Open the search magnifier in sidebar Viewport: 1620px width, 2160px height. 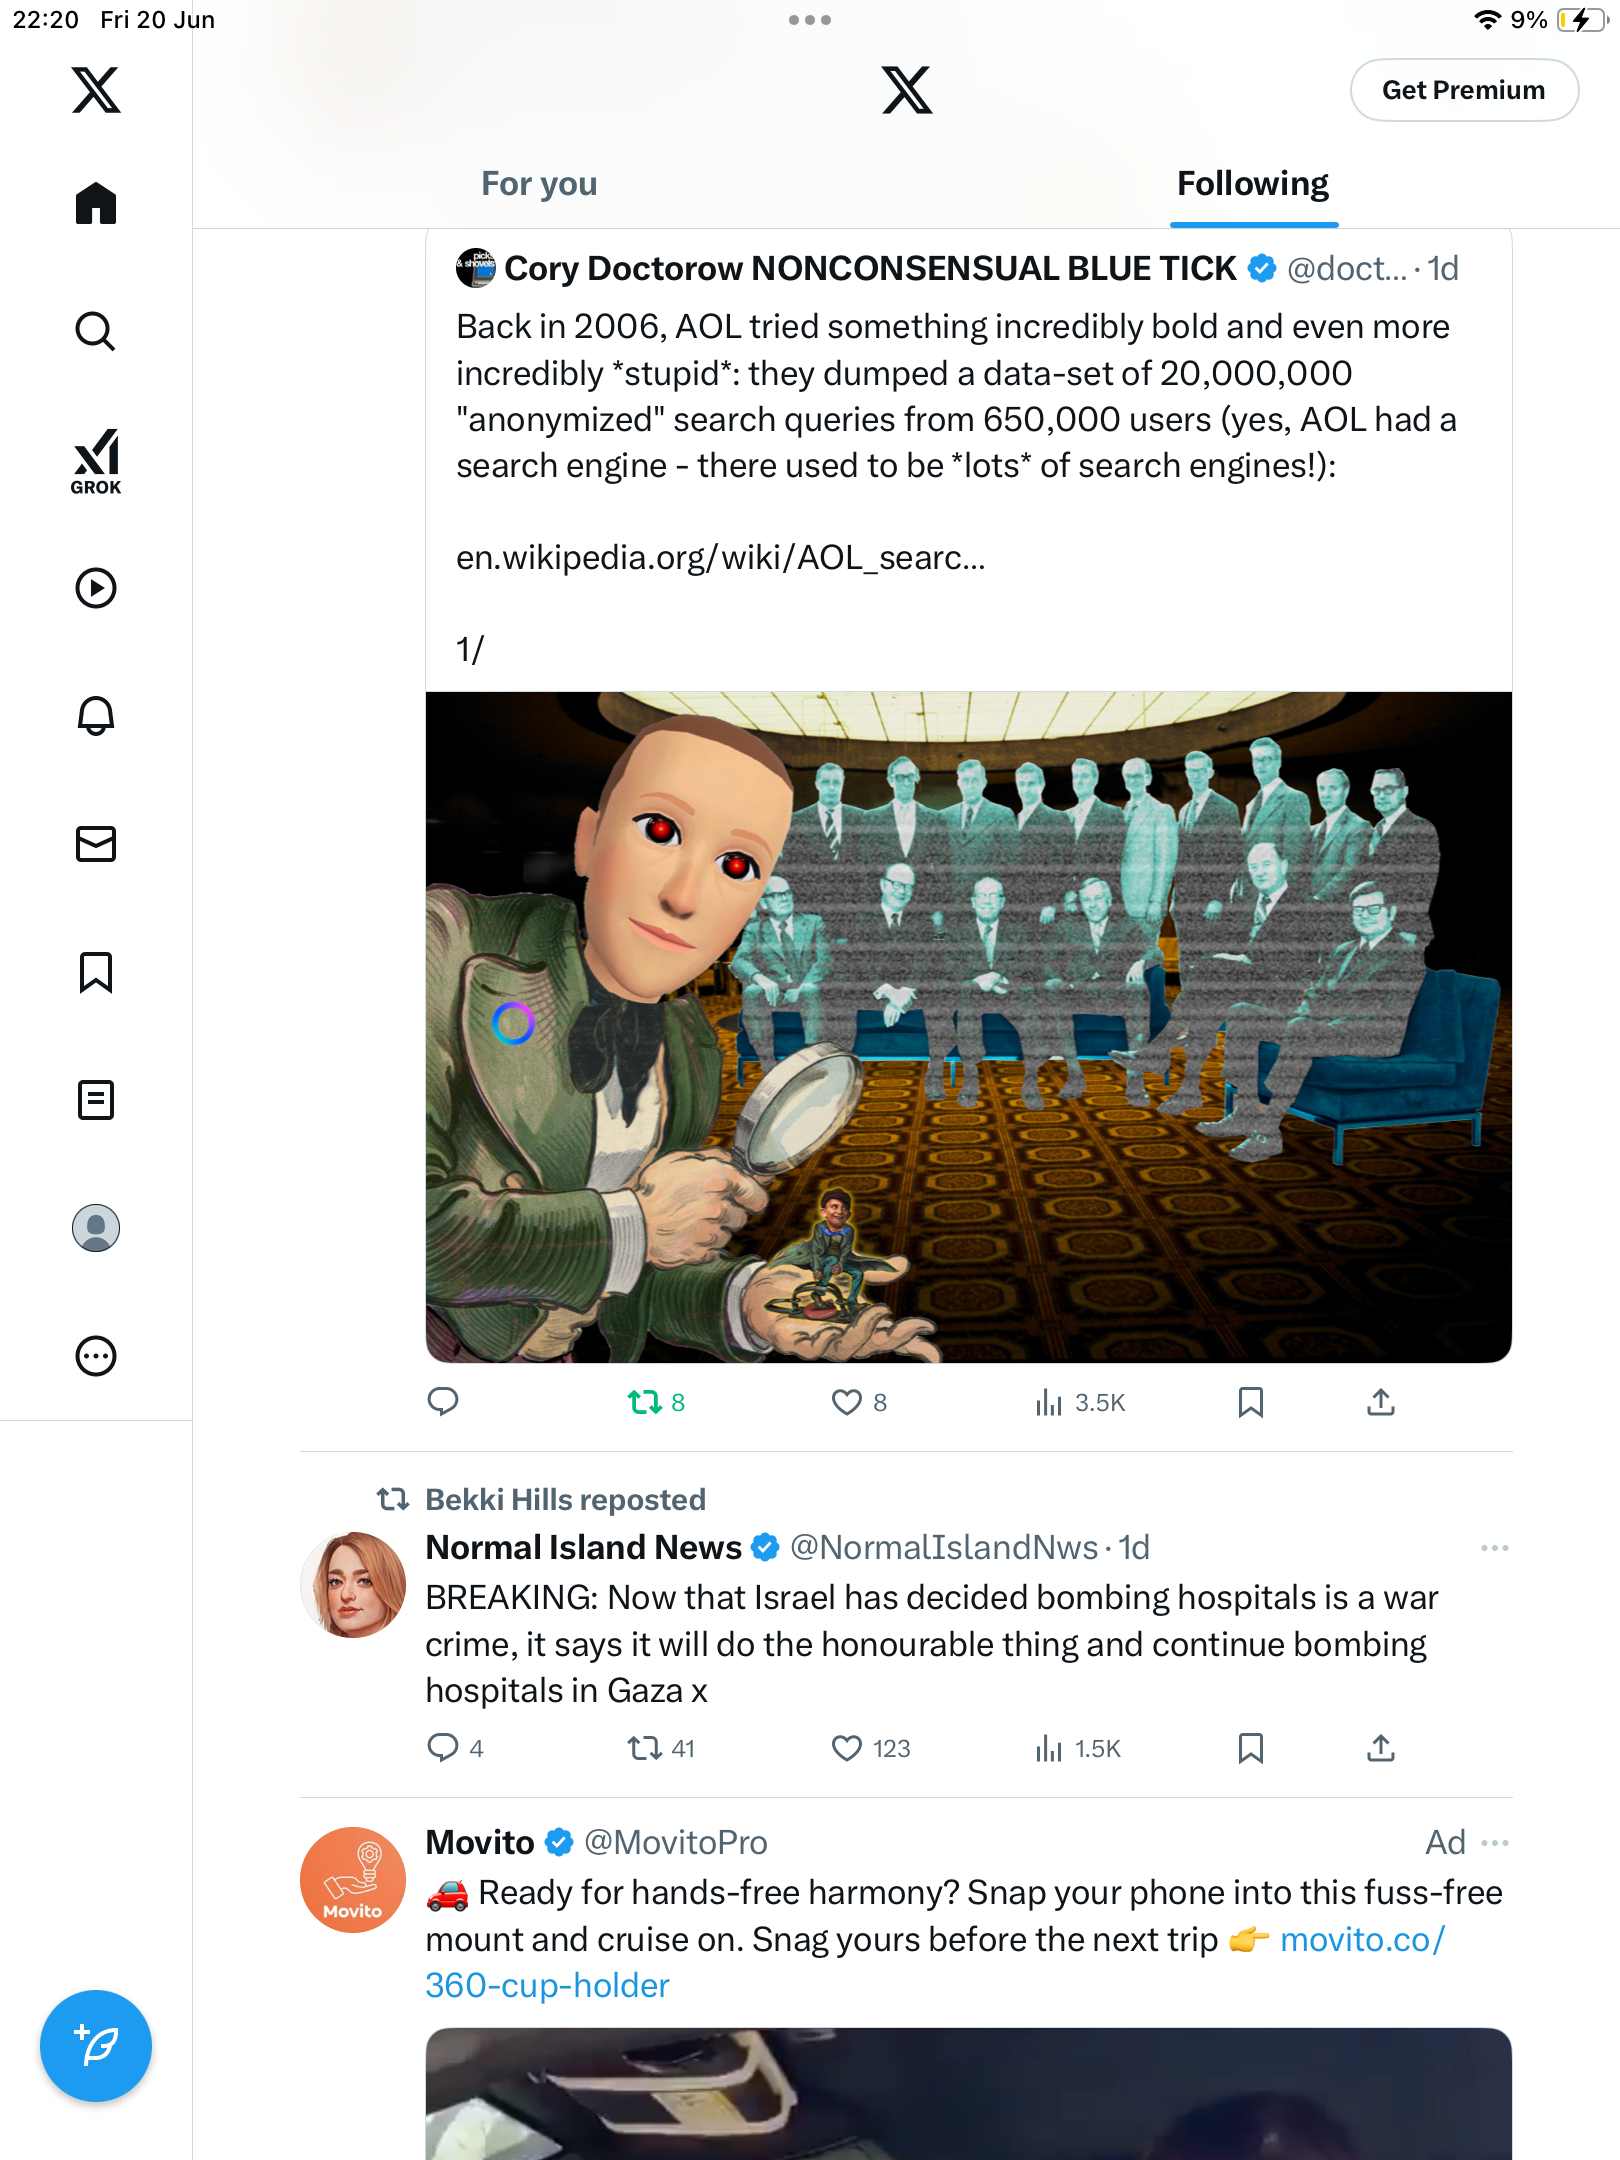(96, 331)
